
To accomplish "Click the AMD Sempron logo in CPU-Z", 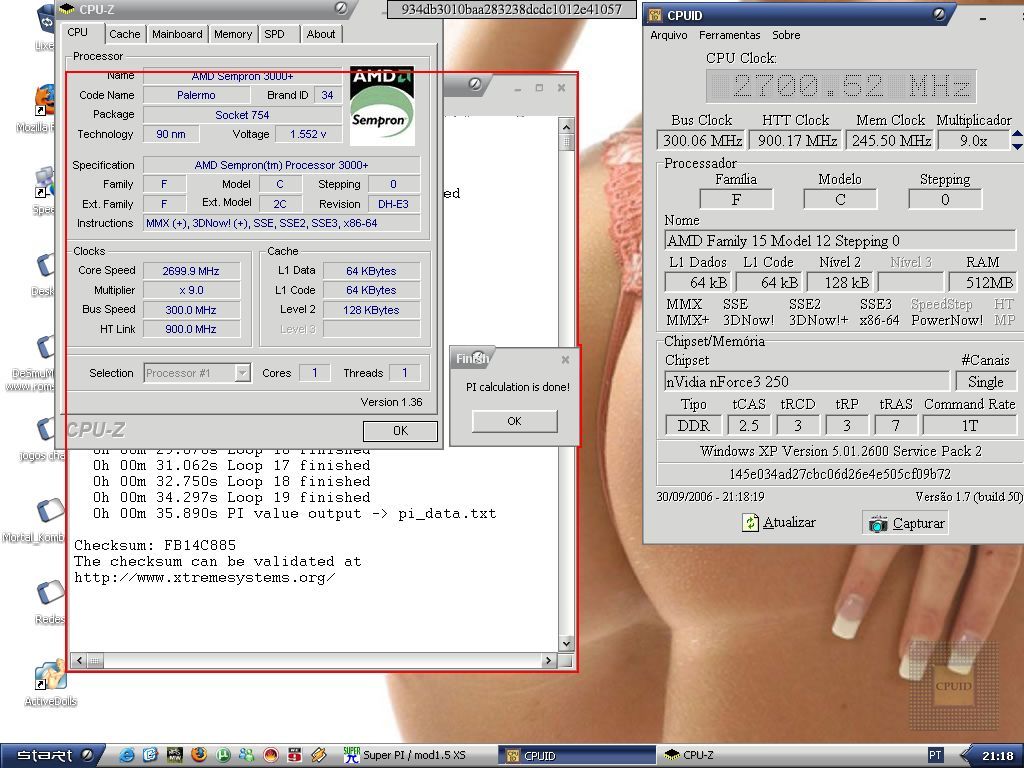I will (x=382, y=105).
